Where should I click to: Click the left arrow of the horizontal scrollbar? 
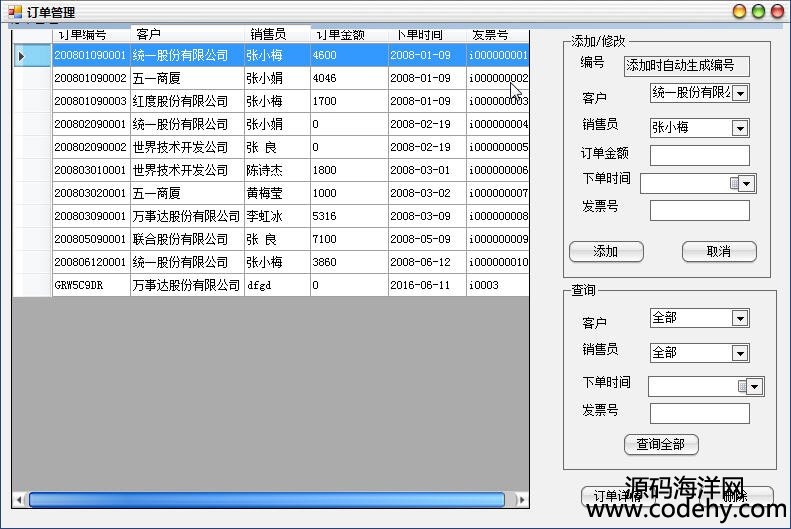click(x=18, y=499)
